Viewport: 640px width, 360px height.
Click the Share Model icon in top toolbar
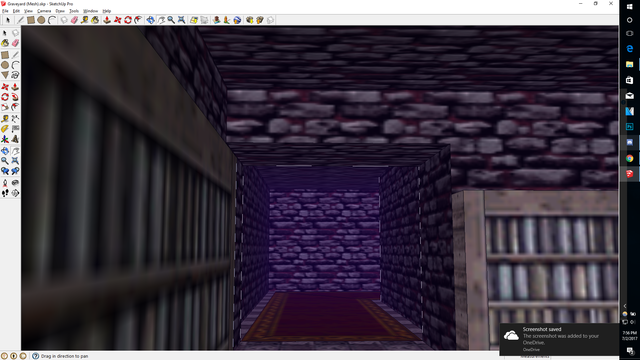[x=260, y=20]
